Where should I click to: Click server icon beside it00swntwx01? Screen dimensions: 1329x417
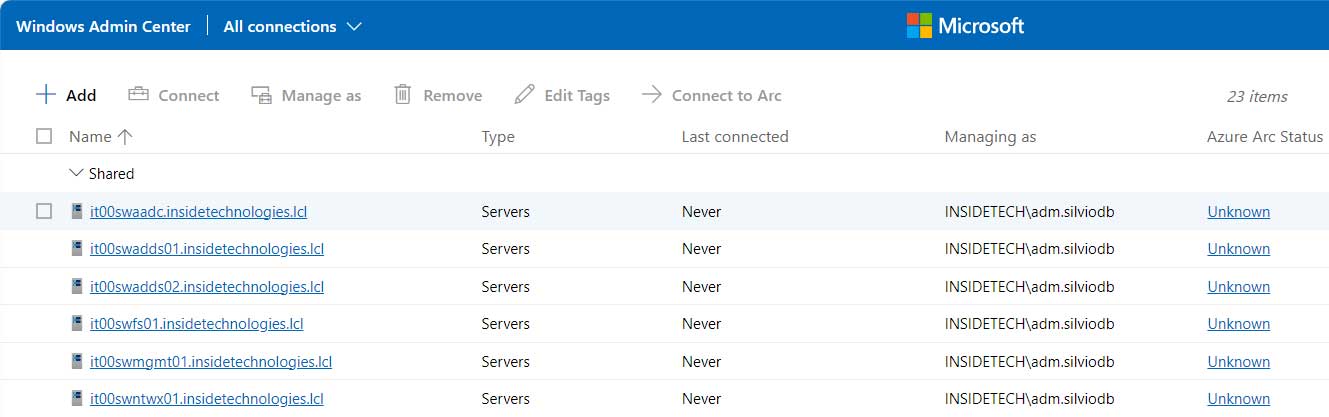pyautogui.click(x=77, y=398)
